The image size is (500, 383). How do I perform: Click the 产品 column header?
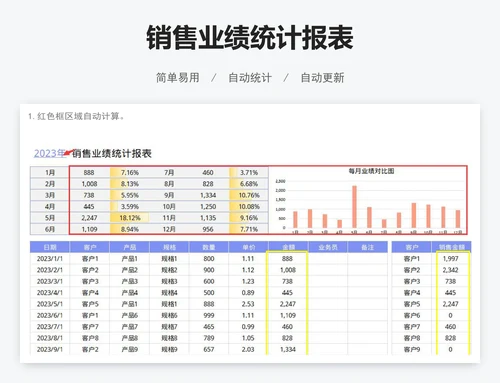click(x=129, y=247)
